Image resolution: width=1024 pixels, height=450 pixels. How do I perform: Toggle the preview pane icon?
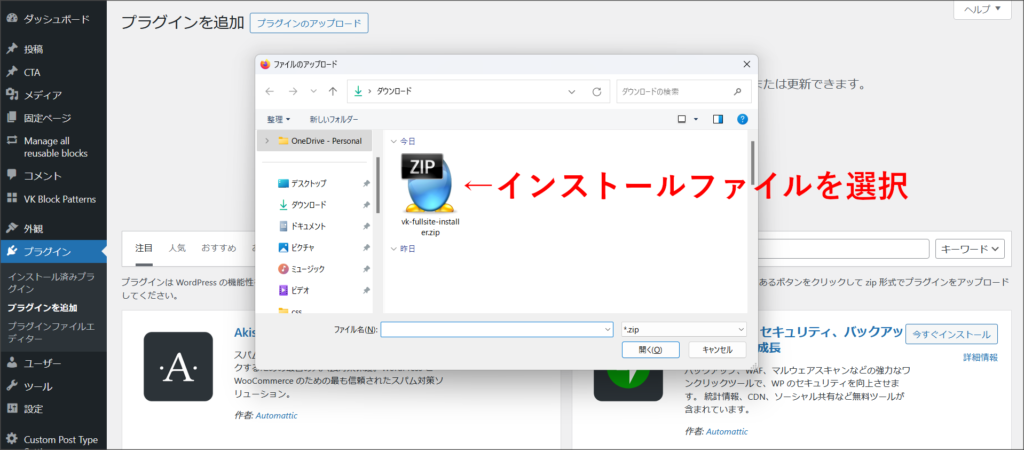[x=717, y=119]
